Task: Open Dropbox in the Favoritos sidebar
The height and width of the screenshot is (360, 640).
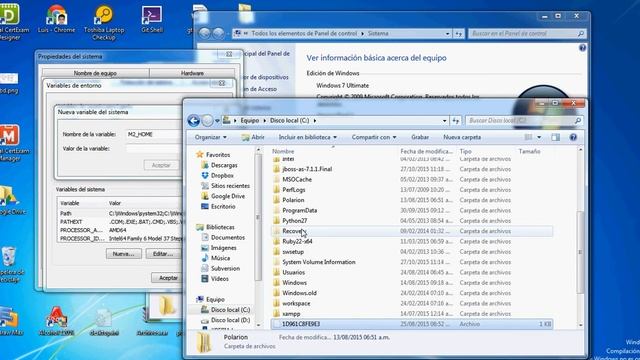Action: pos(222,176)
